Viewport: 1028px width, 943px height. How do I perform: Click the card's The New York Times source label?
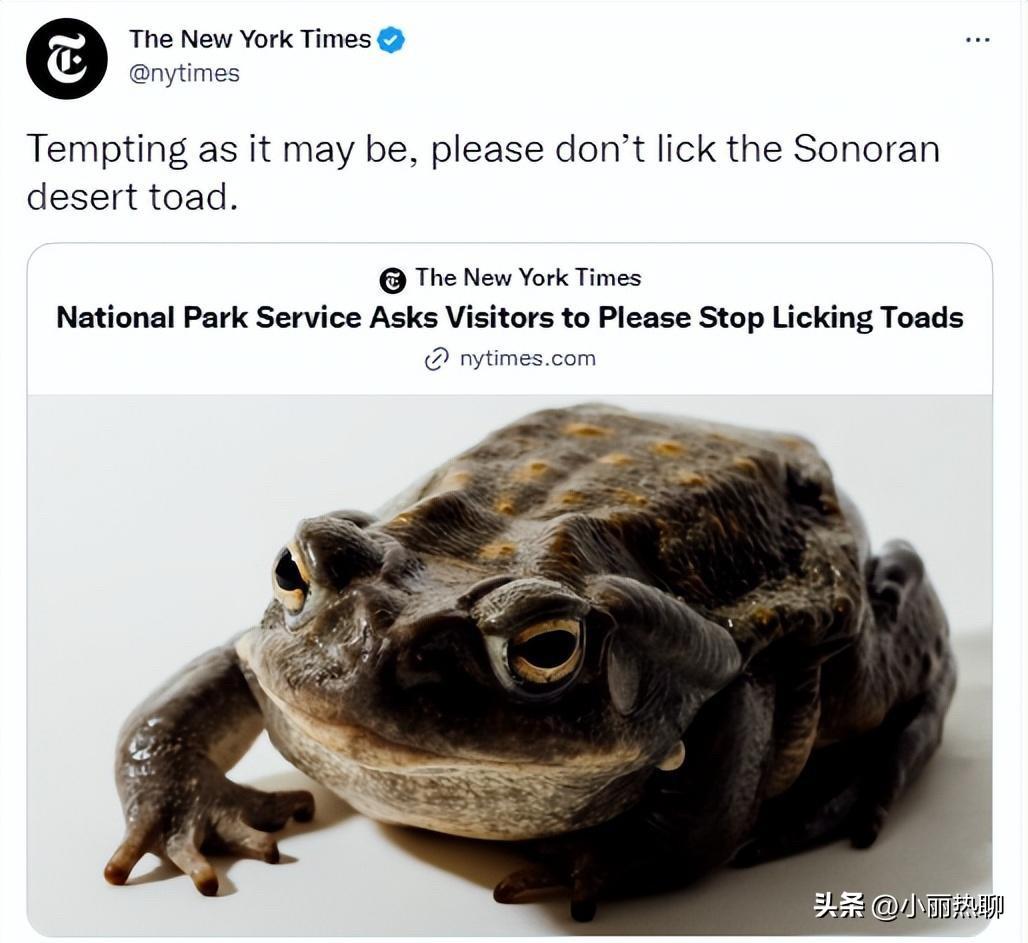click(528, 277)
